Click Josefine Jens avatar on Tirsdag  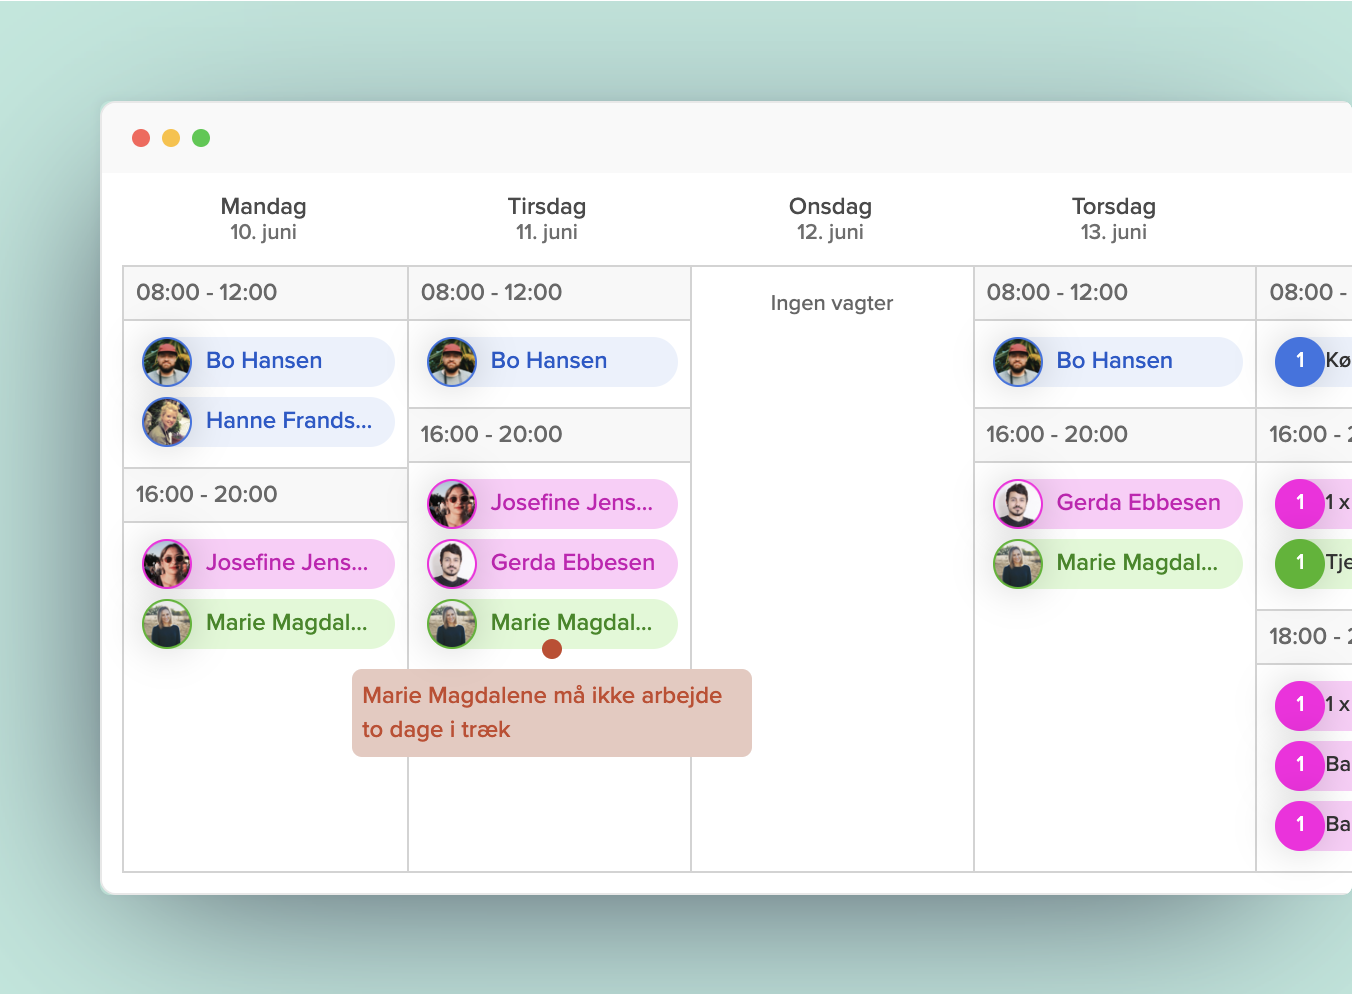click(452, 504)
